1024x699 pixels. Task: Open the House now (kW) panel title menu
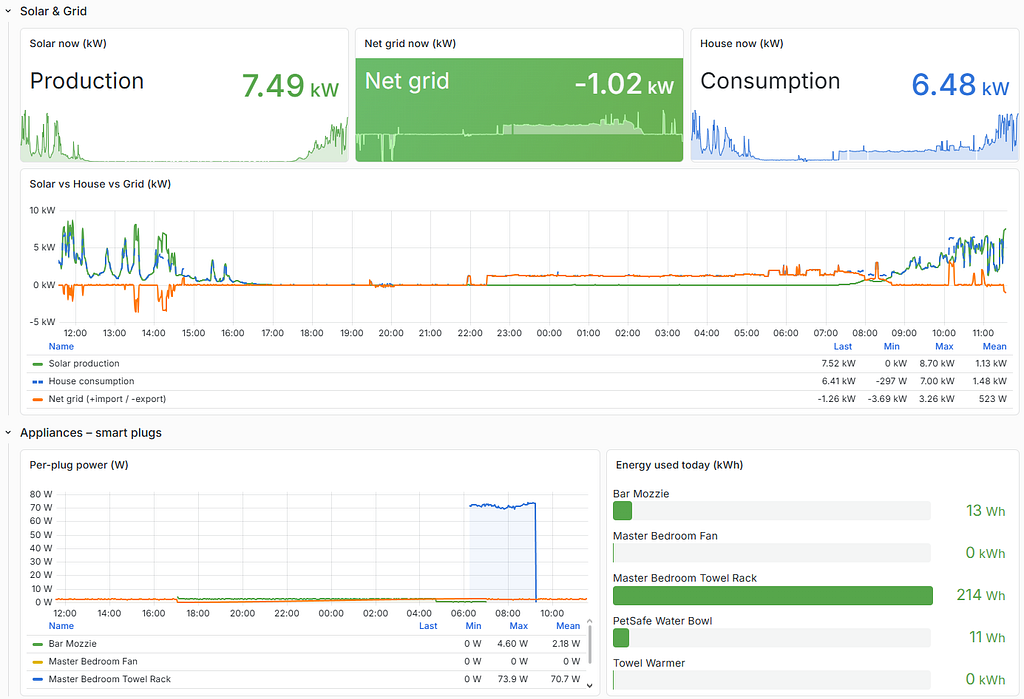click(742, 44)
